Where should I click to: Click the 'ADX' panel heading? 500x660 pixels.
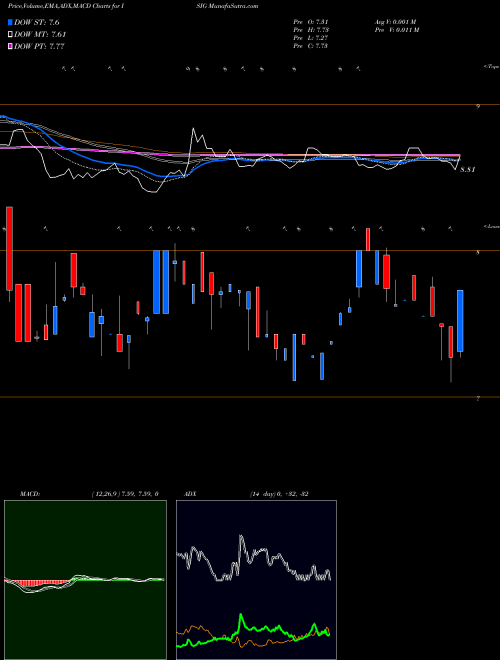click(190, 494)
